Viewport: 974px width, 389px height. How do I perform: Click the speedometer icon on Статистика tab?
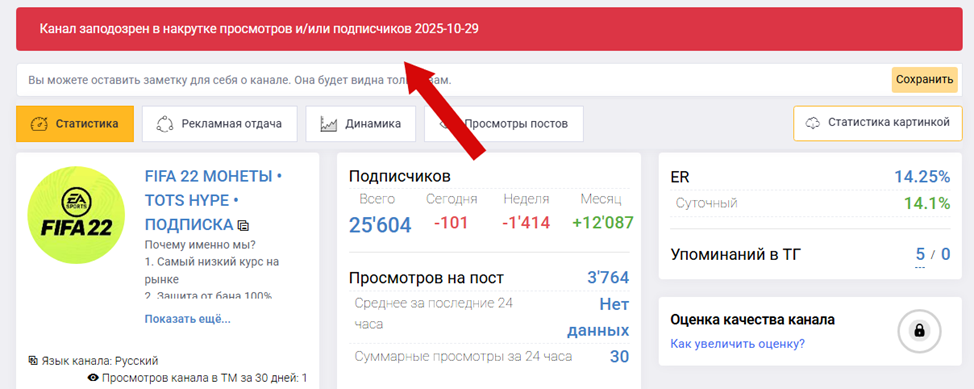(x=39, y=124)
